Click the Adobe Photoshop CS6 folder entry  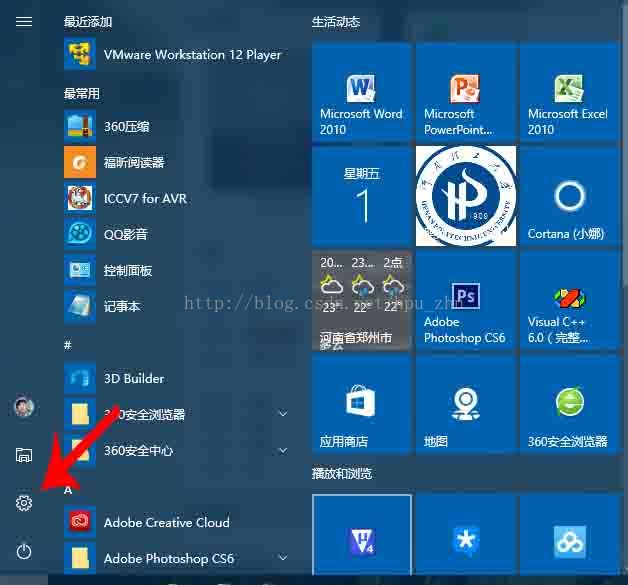coord(176,558)
